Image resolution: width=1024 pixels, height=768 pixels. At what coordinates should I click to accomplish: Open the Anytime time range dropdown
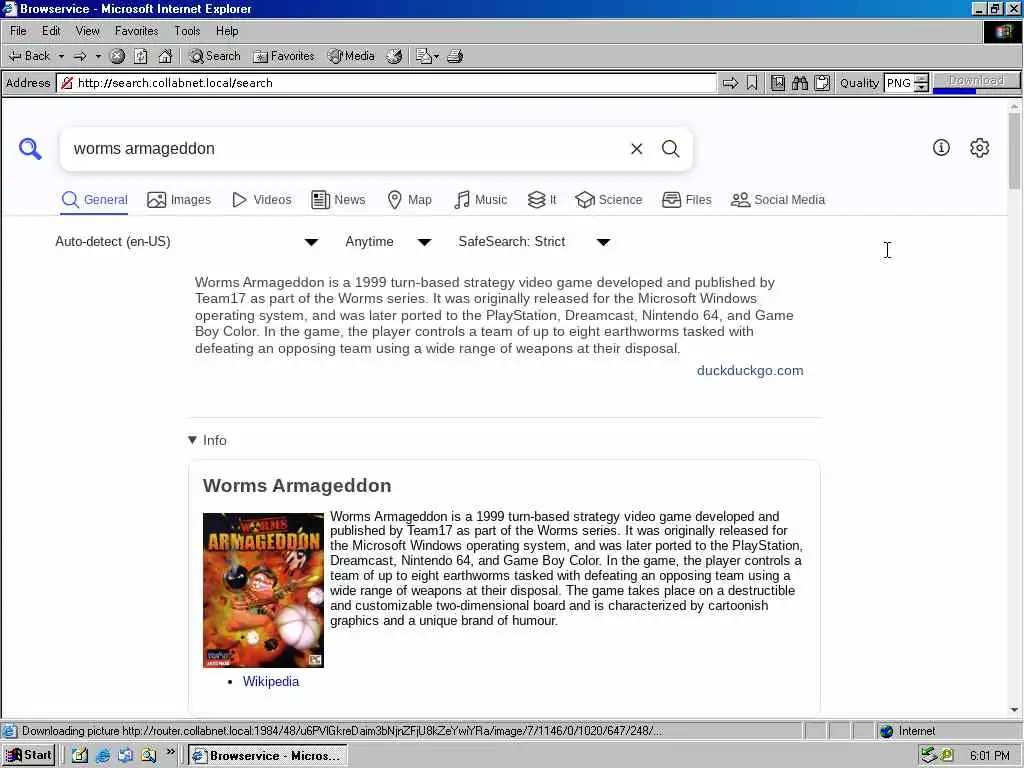pos(388,242)
